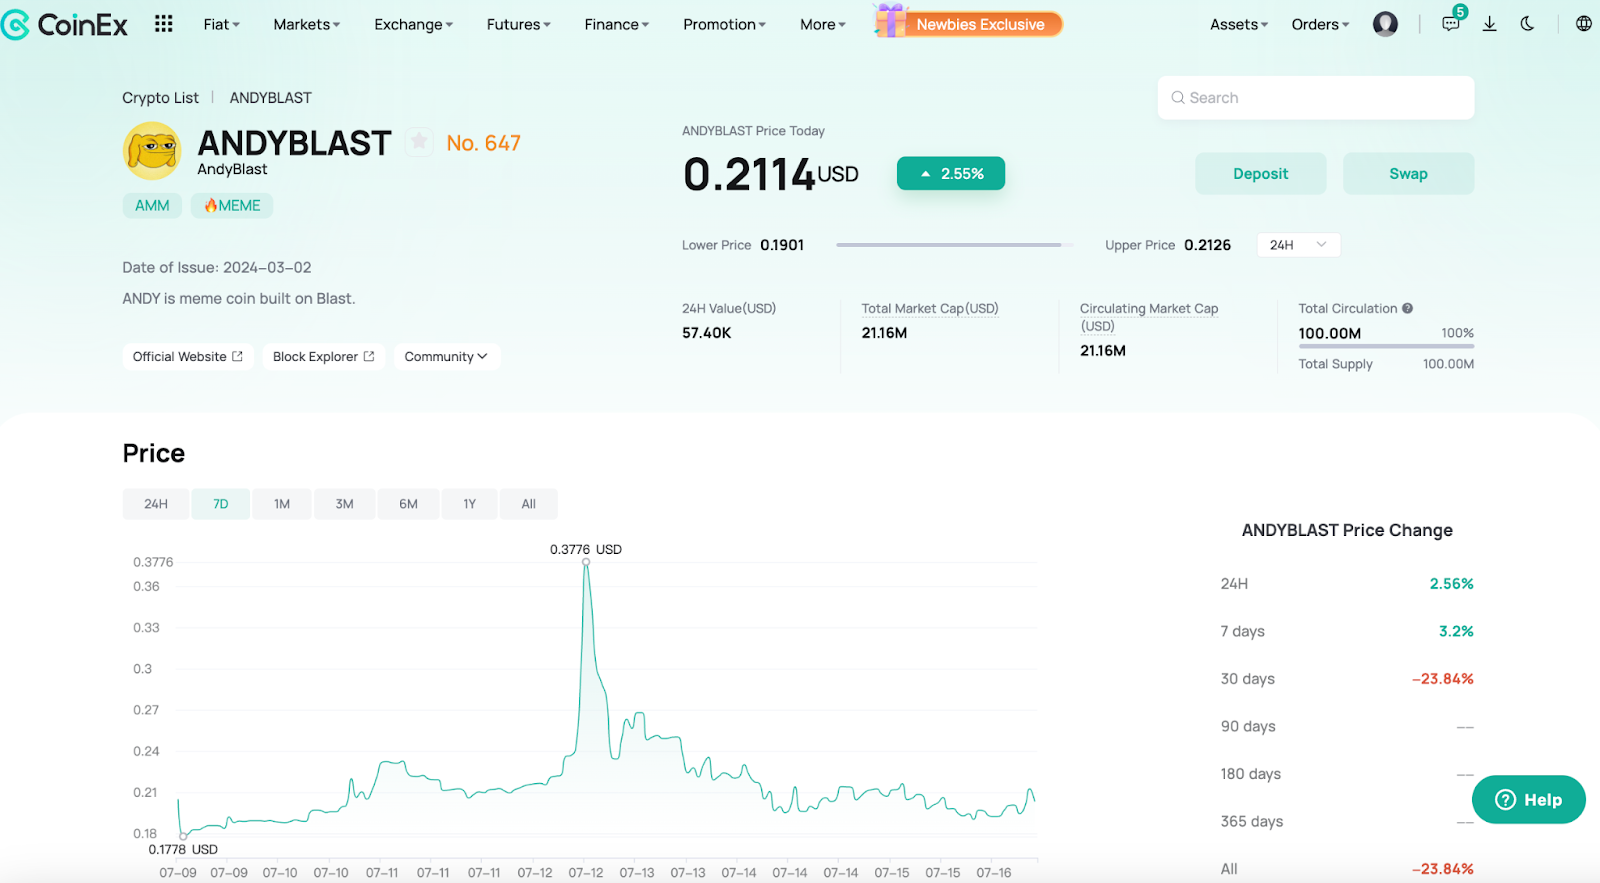The height and width of the screenshot is (883, 1600).
Task: Click the Swap button
Action: point(1408,174)
